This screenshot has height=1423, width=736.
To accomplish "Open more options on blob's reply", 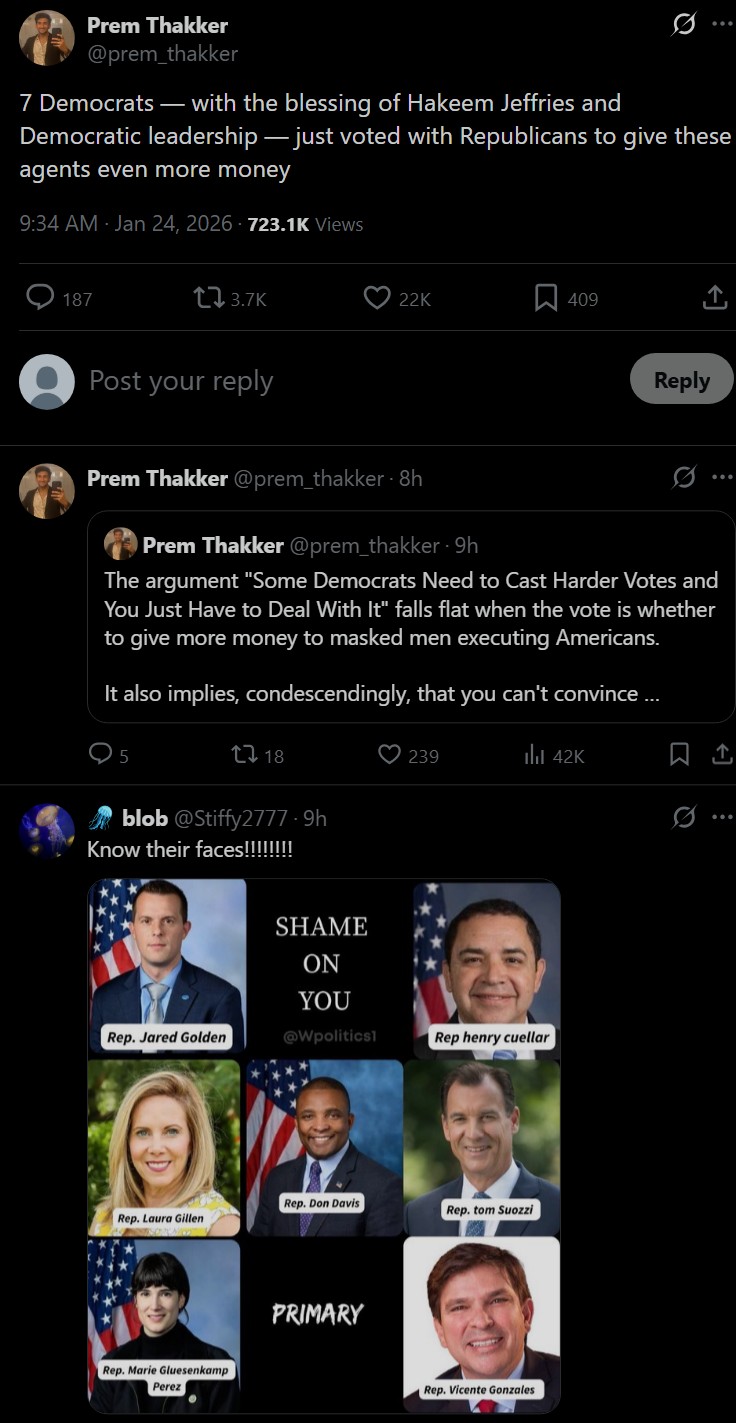I will pos(722,818).
